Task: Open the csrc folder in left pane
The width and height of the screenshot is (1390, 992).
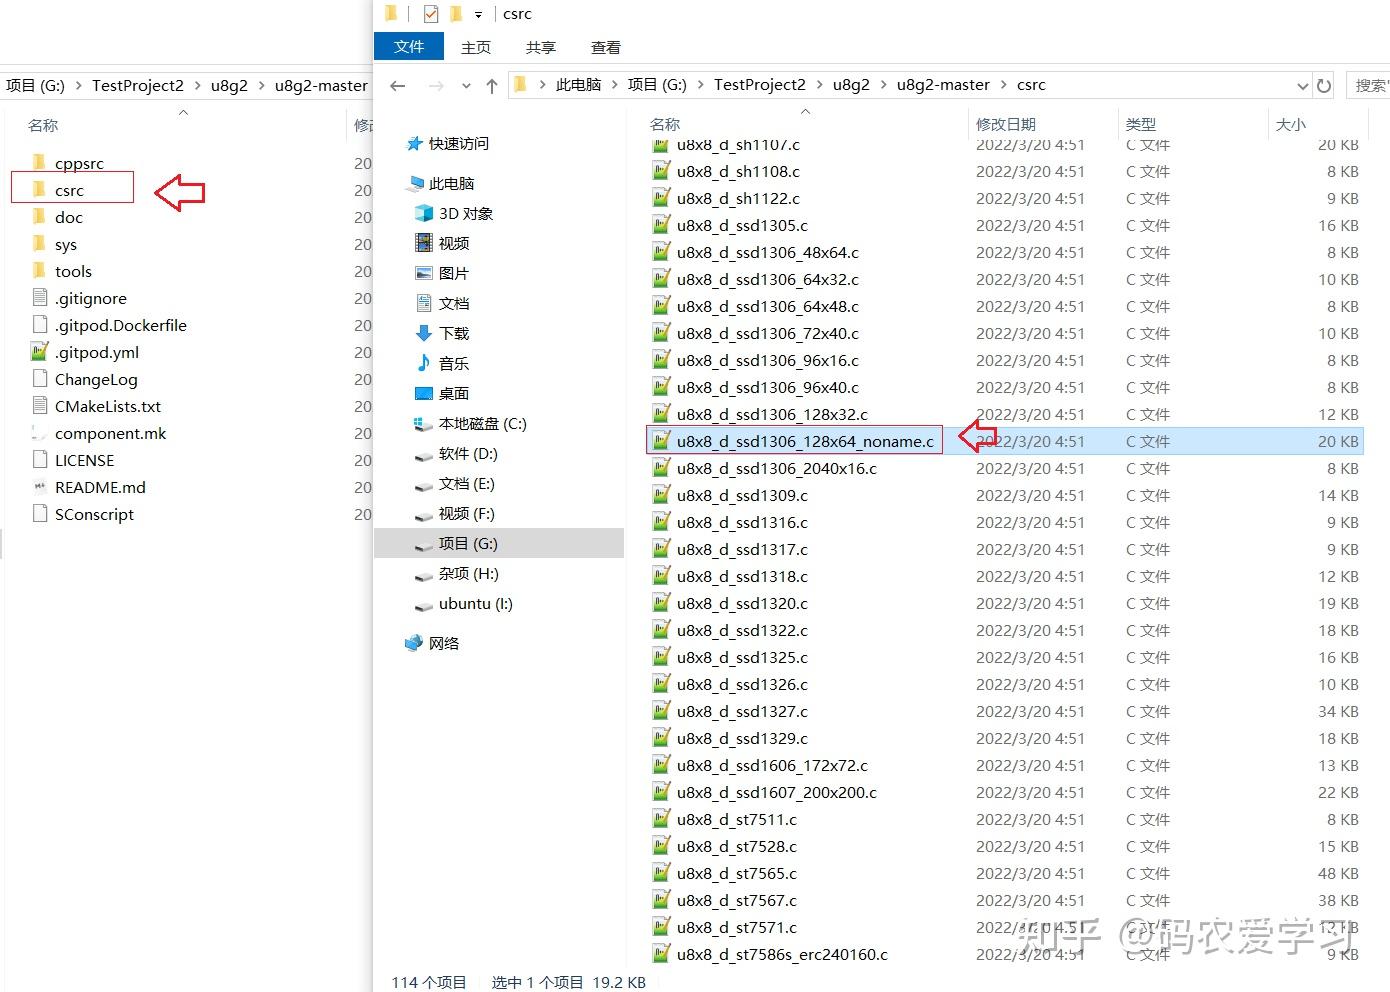Action: coord(70,190)
